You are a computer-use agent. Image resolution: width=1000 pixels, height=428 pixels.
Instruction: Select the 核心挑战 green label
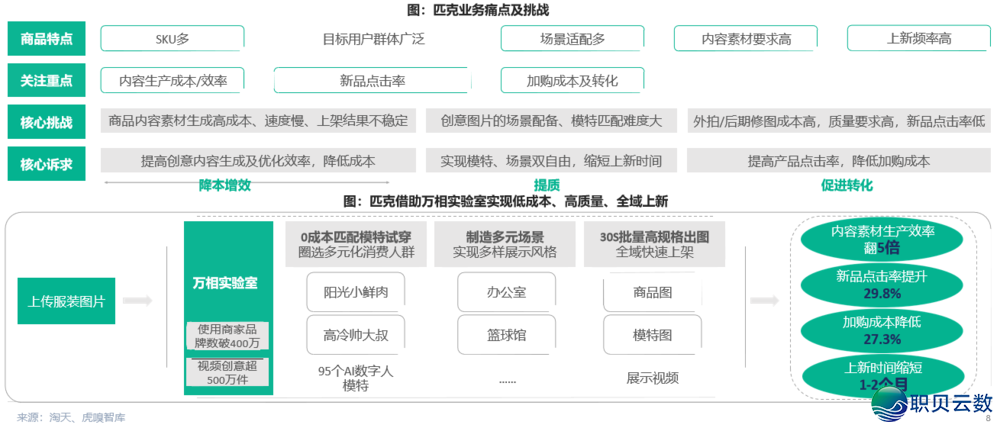46,122
